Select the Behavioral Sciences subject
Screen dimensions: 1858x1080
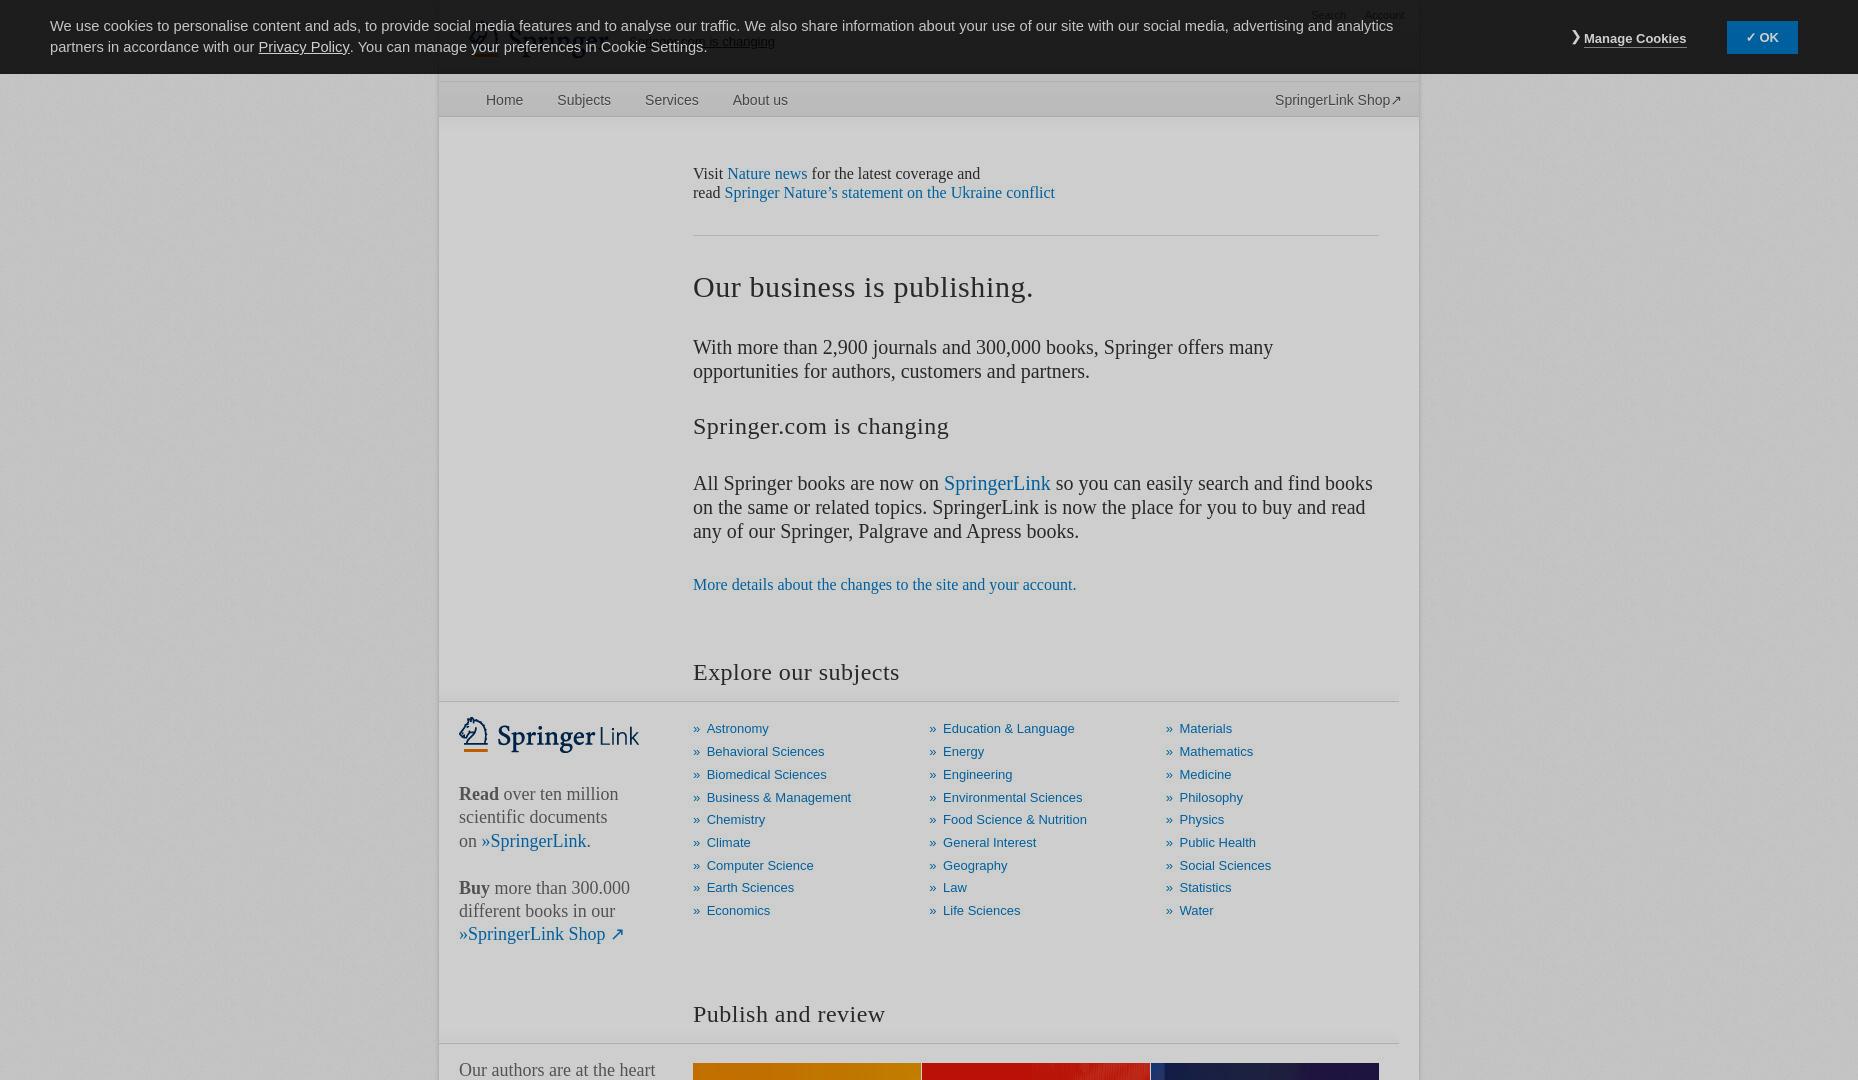click(765, 752)
